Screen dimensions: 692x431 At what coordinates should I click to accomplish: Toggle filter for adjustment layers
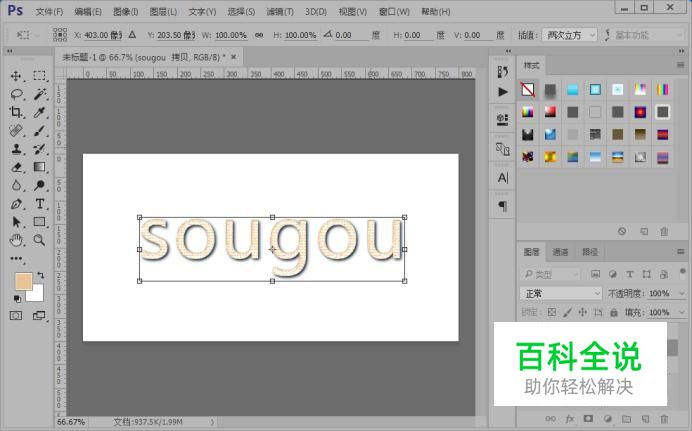[613, 274]
